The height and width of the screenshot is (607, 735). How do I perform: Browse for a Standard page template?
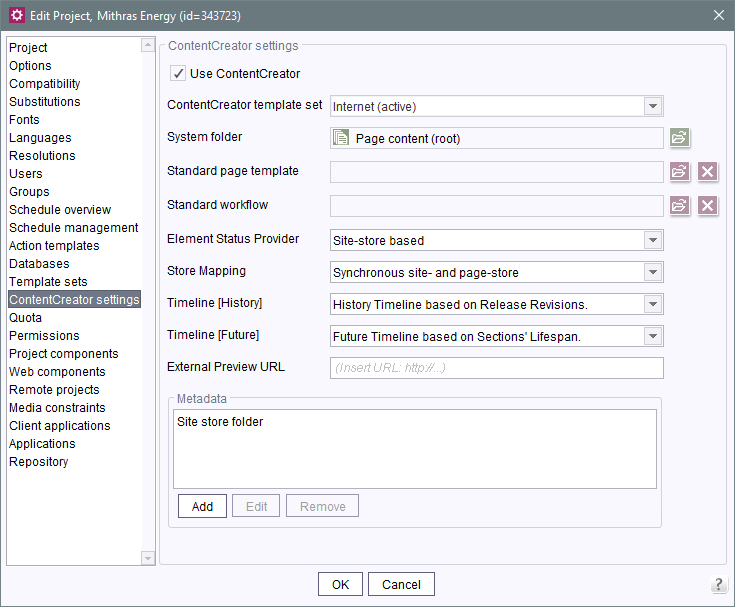[x=679, y=172]
